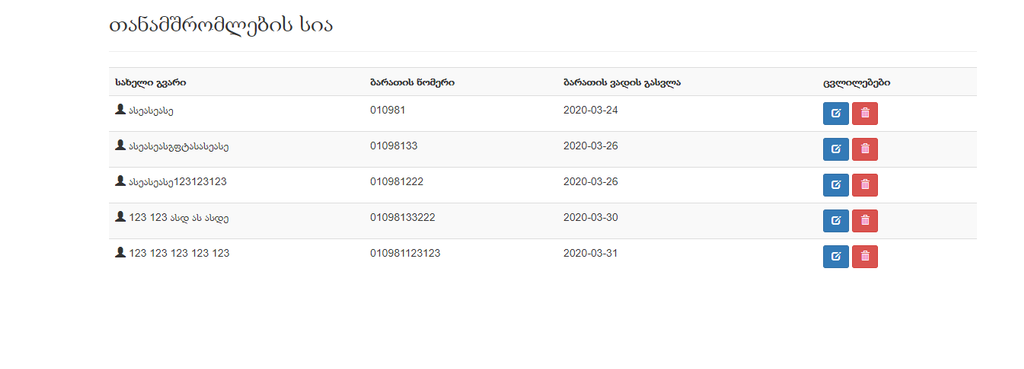Click the ცვლილებები column header
The height and width of the screenshot is (369, 1024).
tap(856, 83)
